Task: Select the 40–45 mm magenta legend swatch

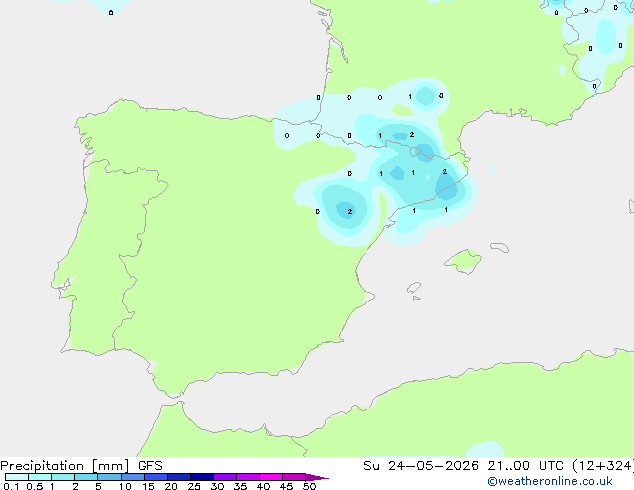Action: (x=271, y=477)
